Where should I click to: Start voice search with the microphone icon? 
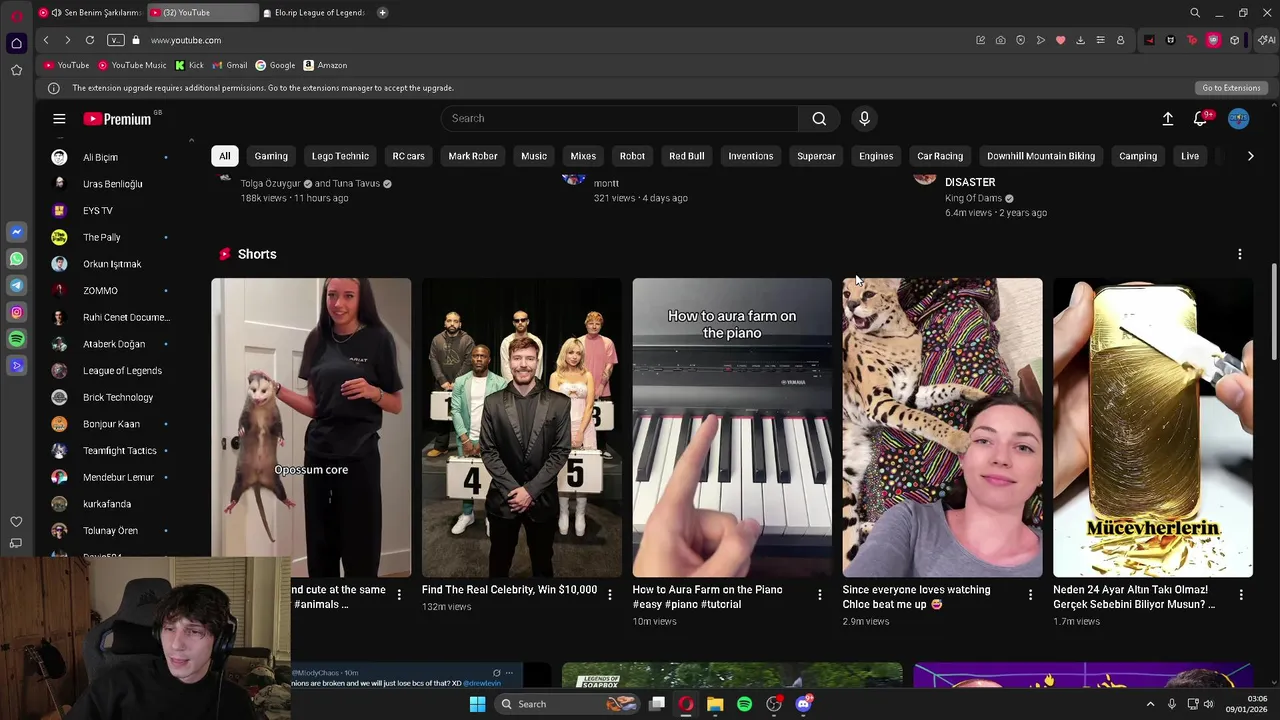[865, 118]
